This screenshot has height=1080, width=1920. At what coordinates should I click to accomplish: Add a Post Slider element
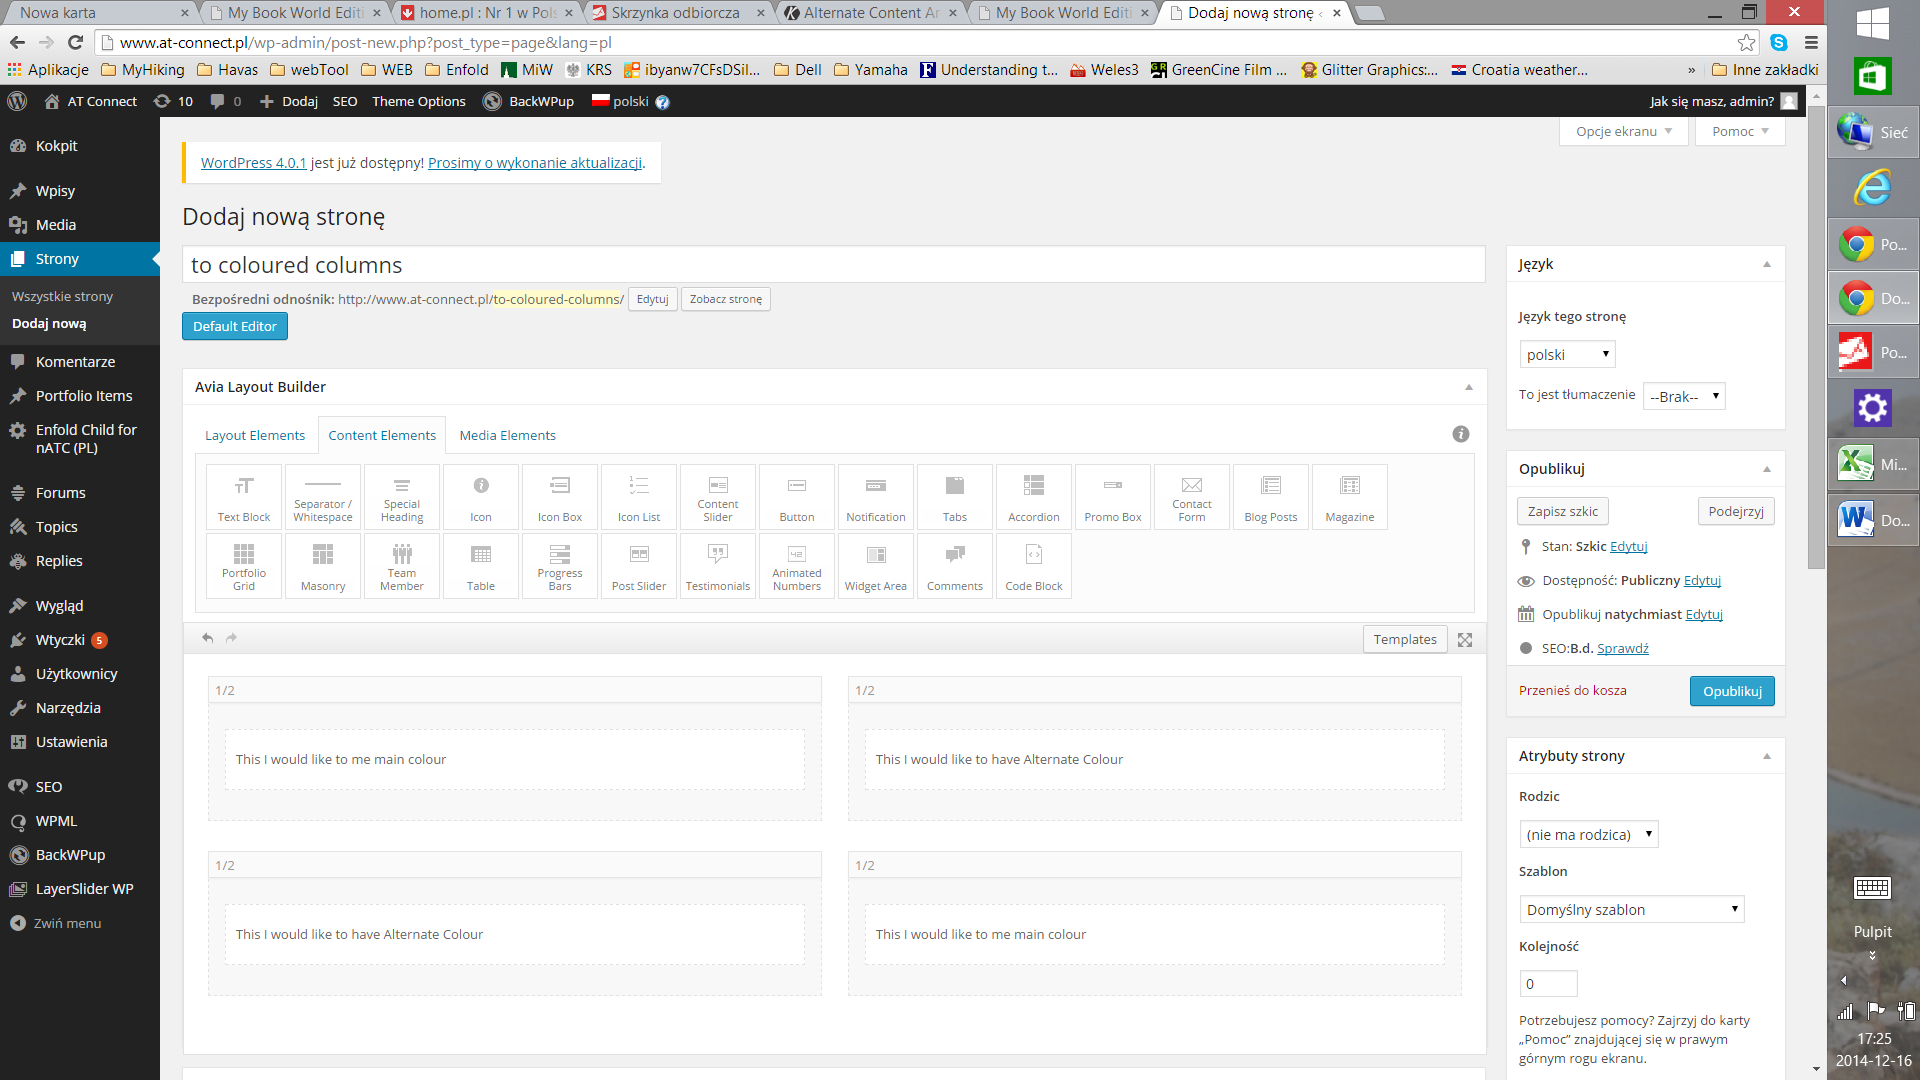(639, 566)
